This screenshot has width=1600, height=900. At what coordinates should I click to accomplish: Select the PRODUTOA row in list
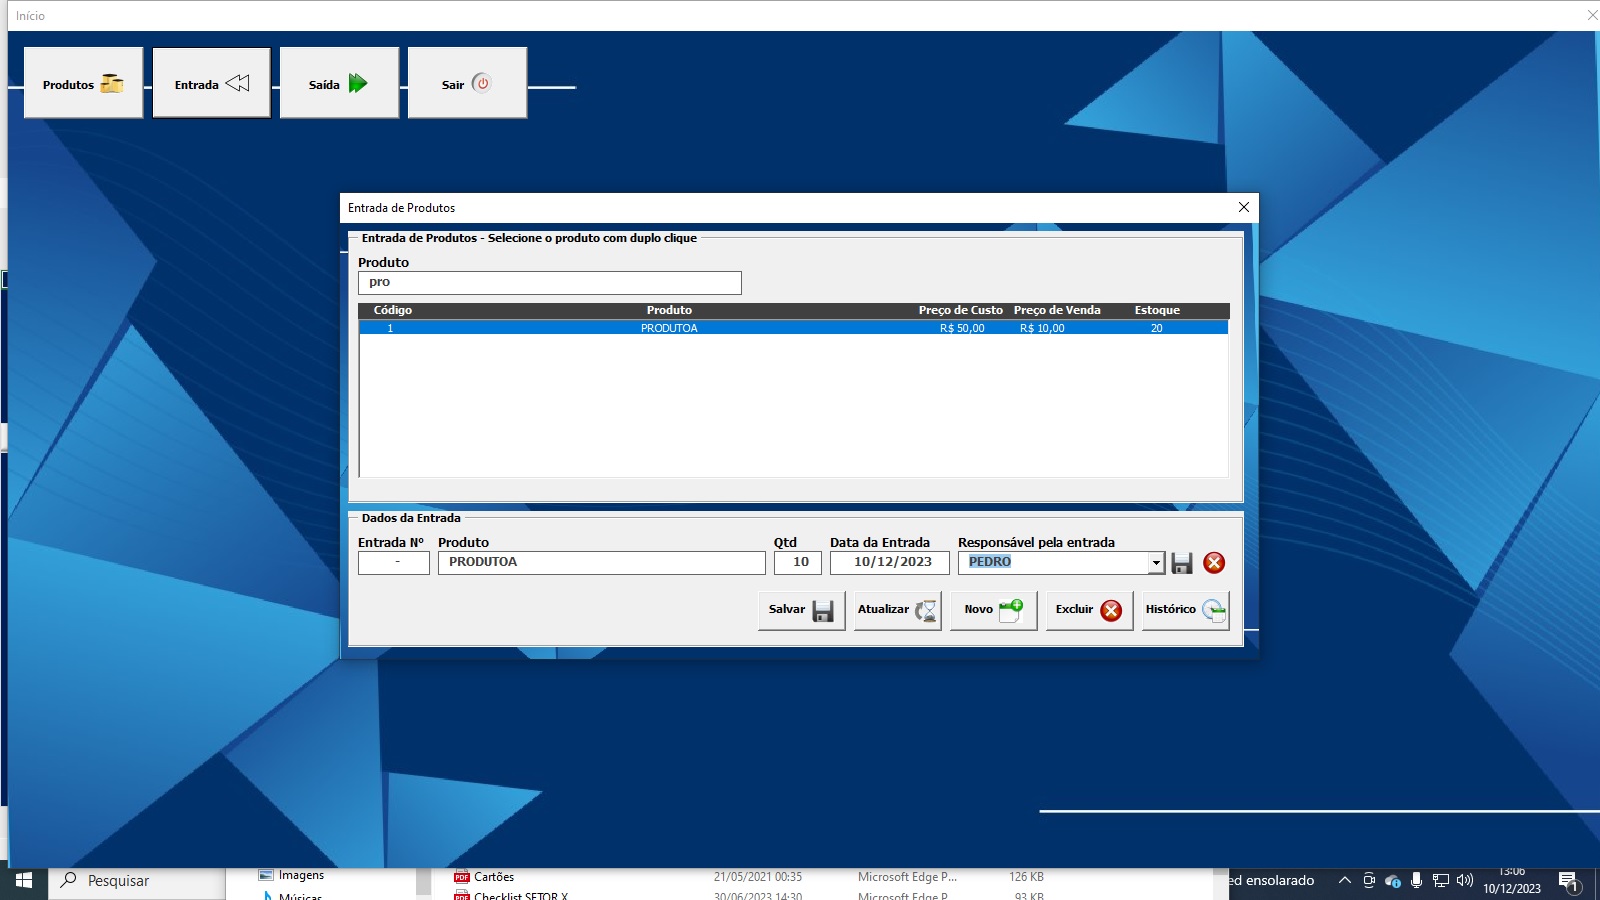pos(669,328)
